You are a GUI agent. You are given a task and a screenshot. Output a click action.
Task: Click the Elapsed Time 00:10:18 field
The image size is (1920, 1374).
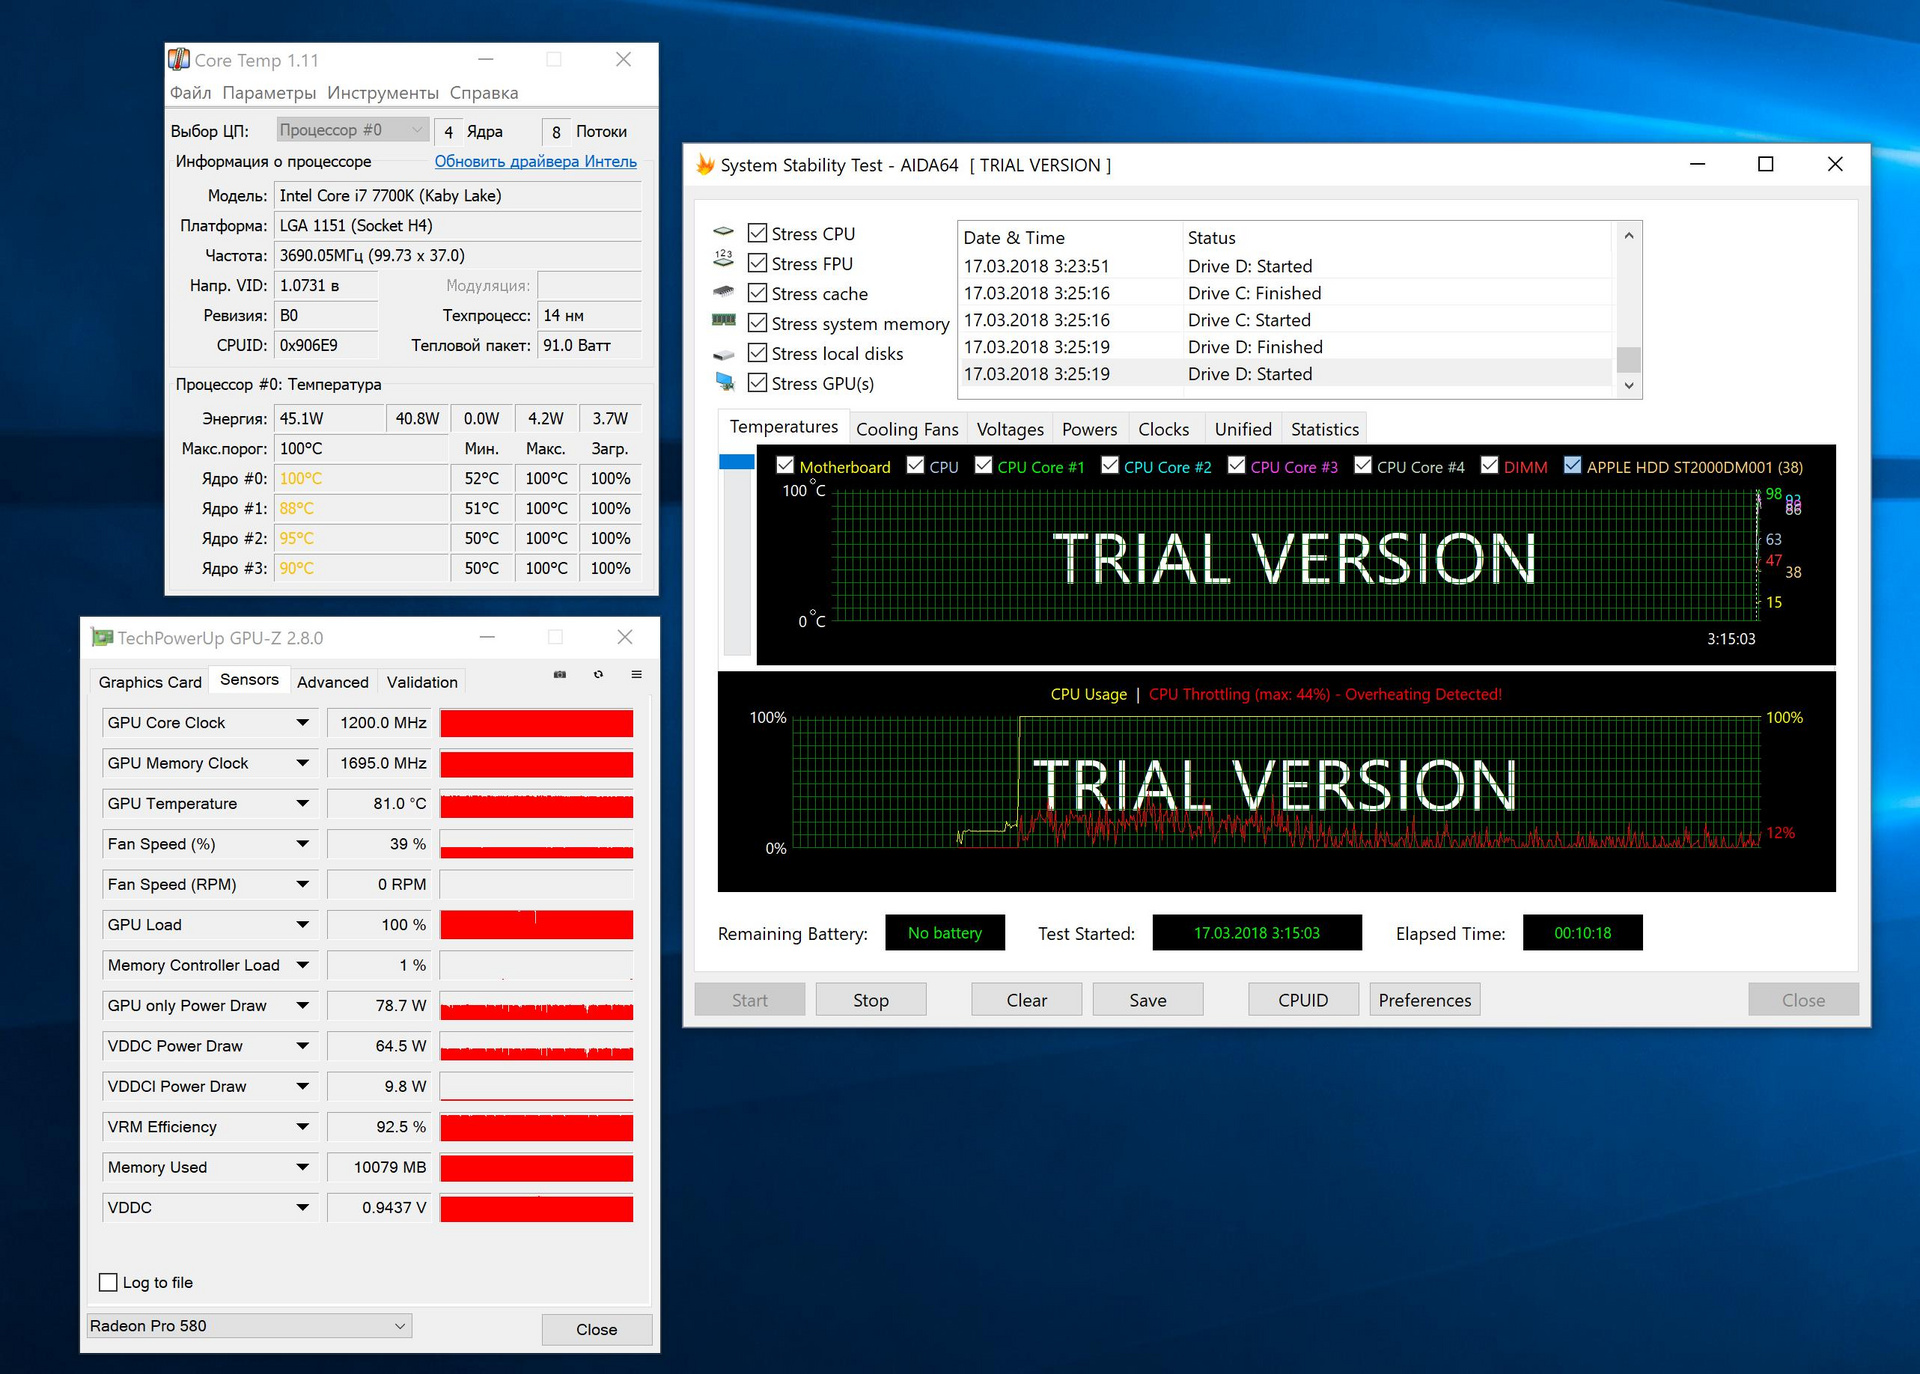[1583, 933]
